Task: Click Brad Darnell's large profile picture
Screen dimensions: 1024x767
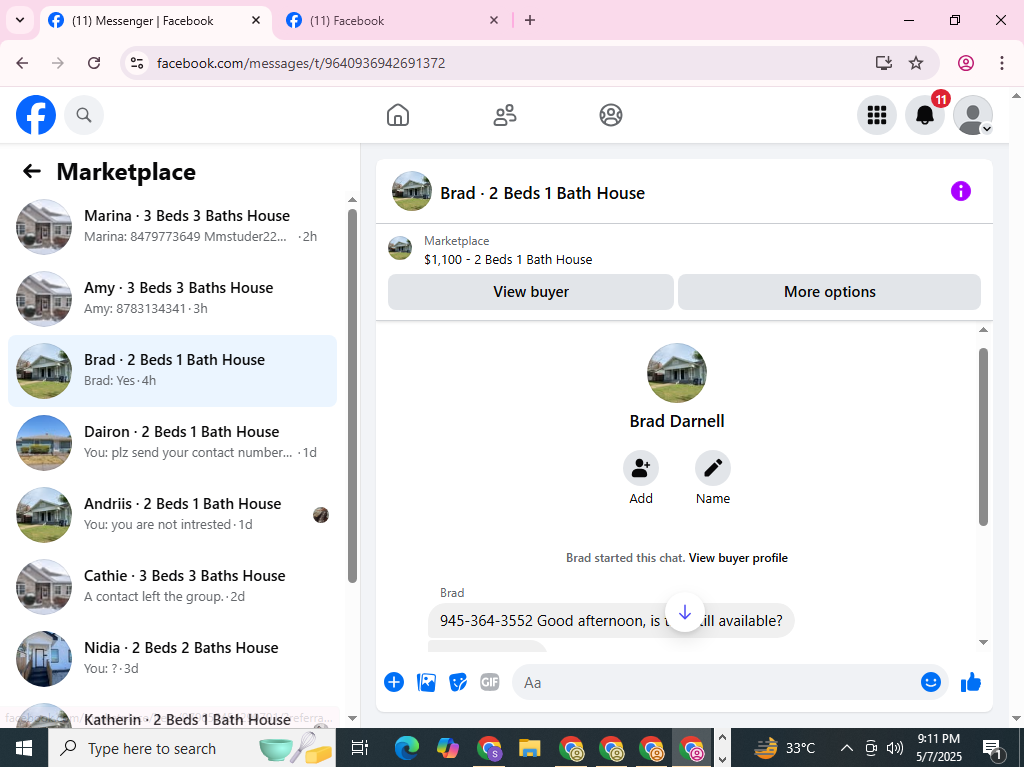Action: [677, 373]
